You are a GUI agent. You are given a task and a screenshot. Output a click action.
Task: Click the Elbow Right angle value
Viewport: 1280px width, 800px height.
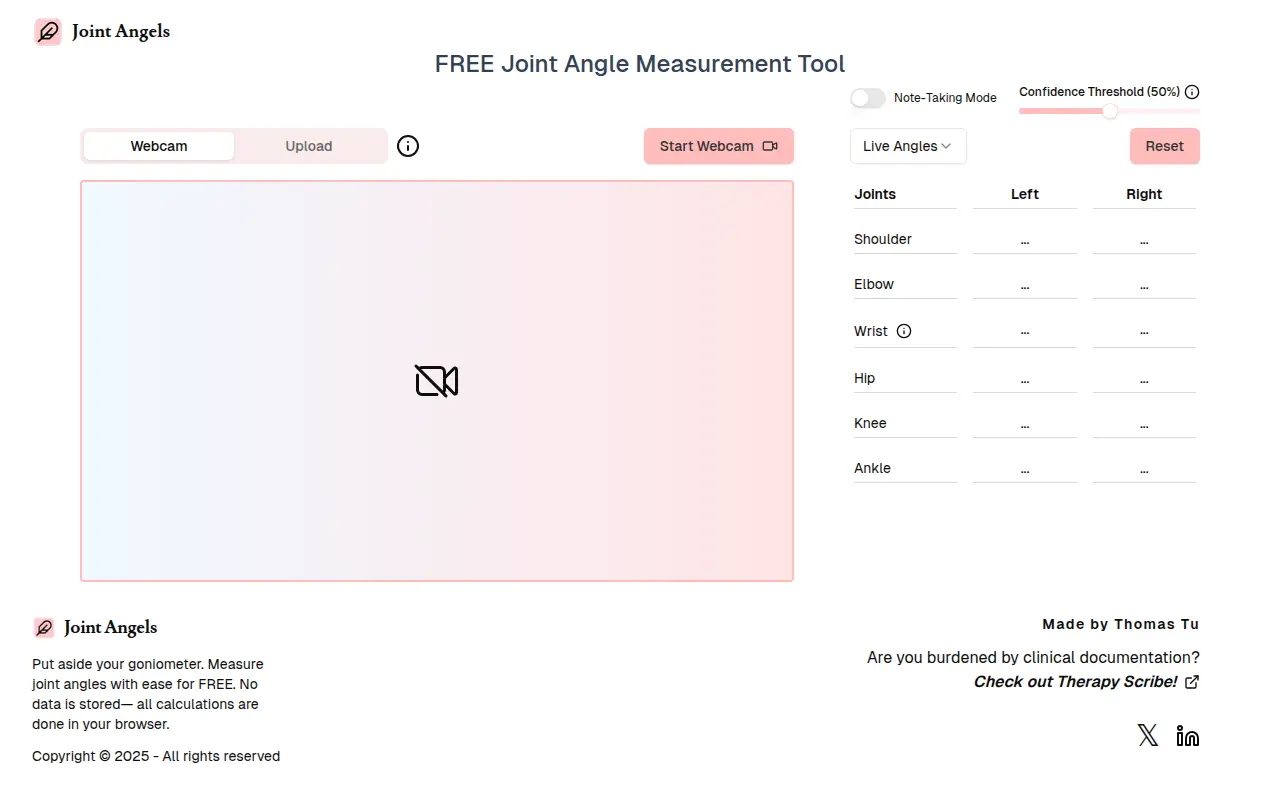(x=1144, y=285)
